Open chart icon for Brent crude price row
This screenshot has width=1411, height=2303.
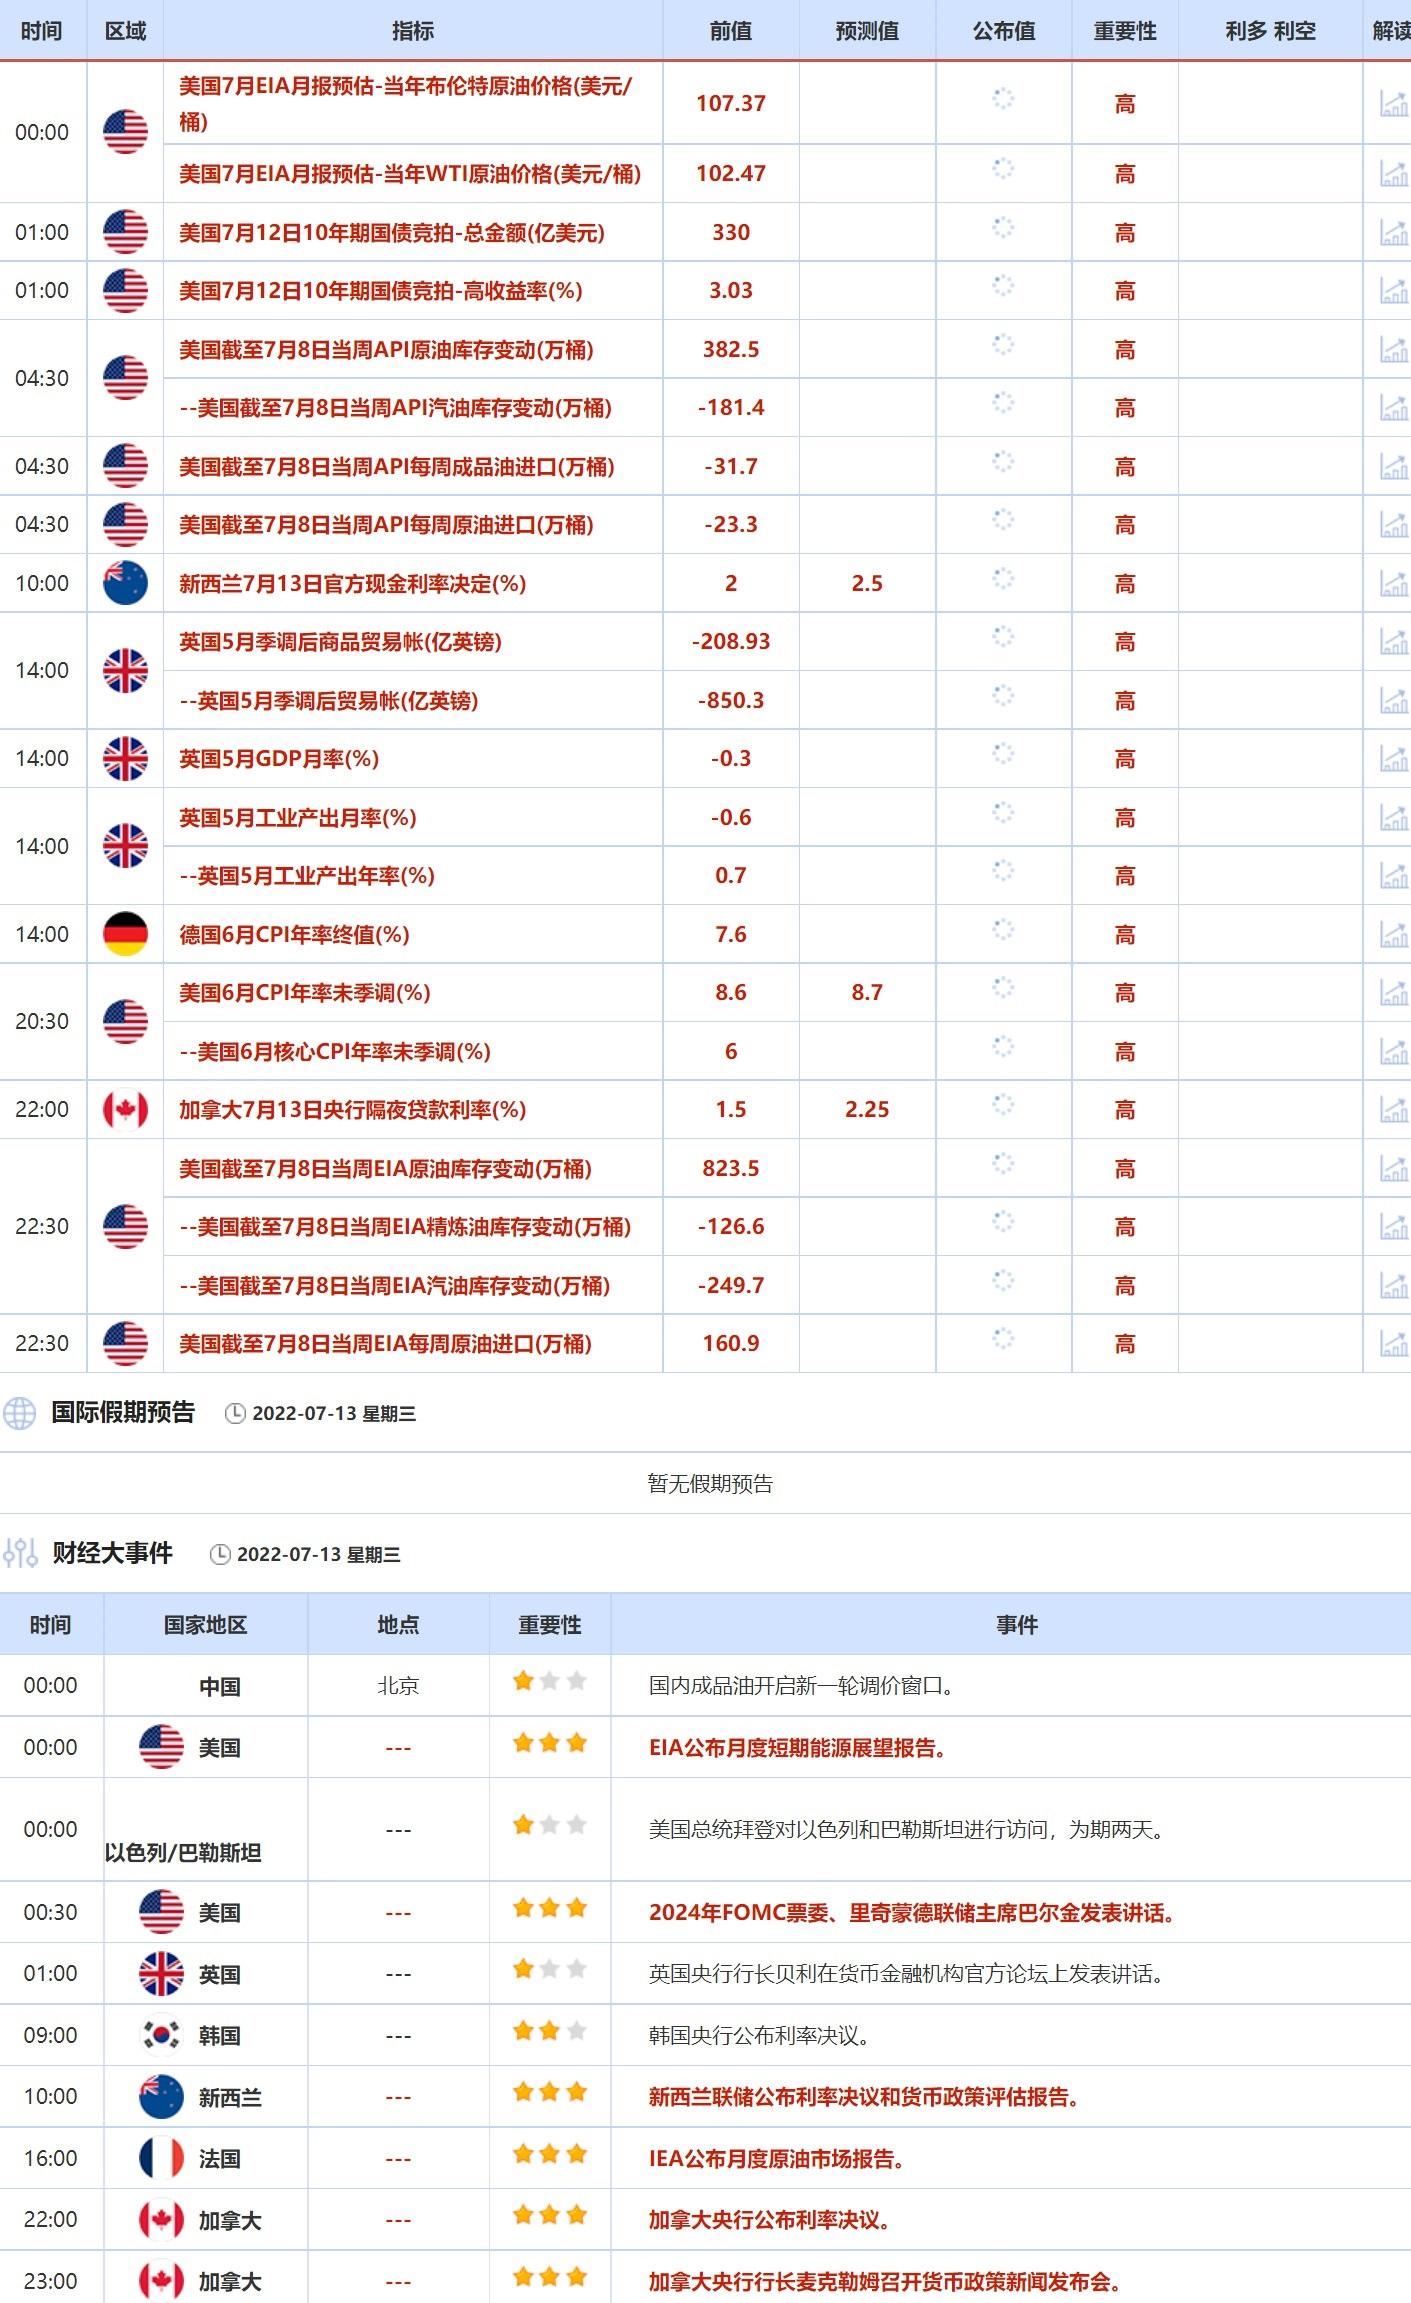point(1393,103)
